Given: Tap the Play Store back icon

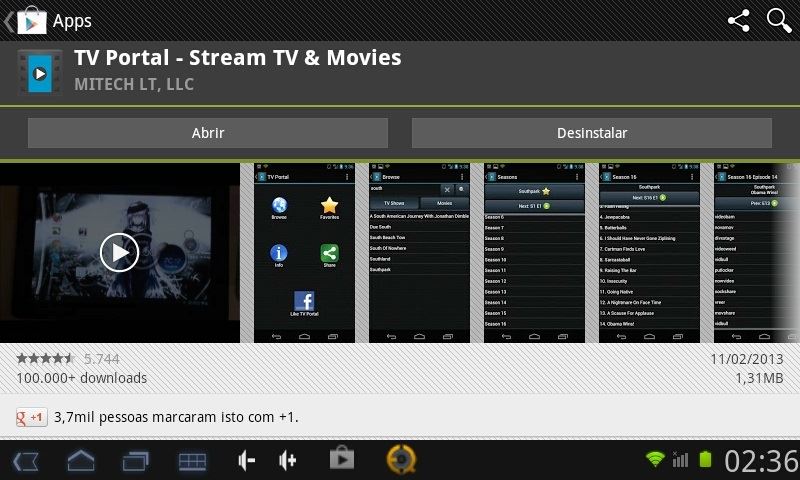Looking at the screenshot, I should click(x=26, y=20).
